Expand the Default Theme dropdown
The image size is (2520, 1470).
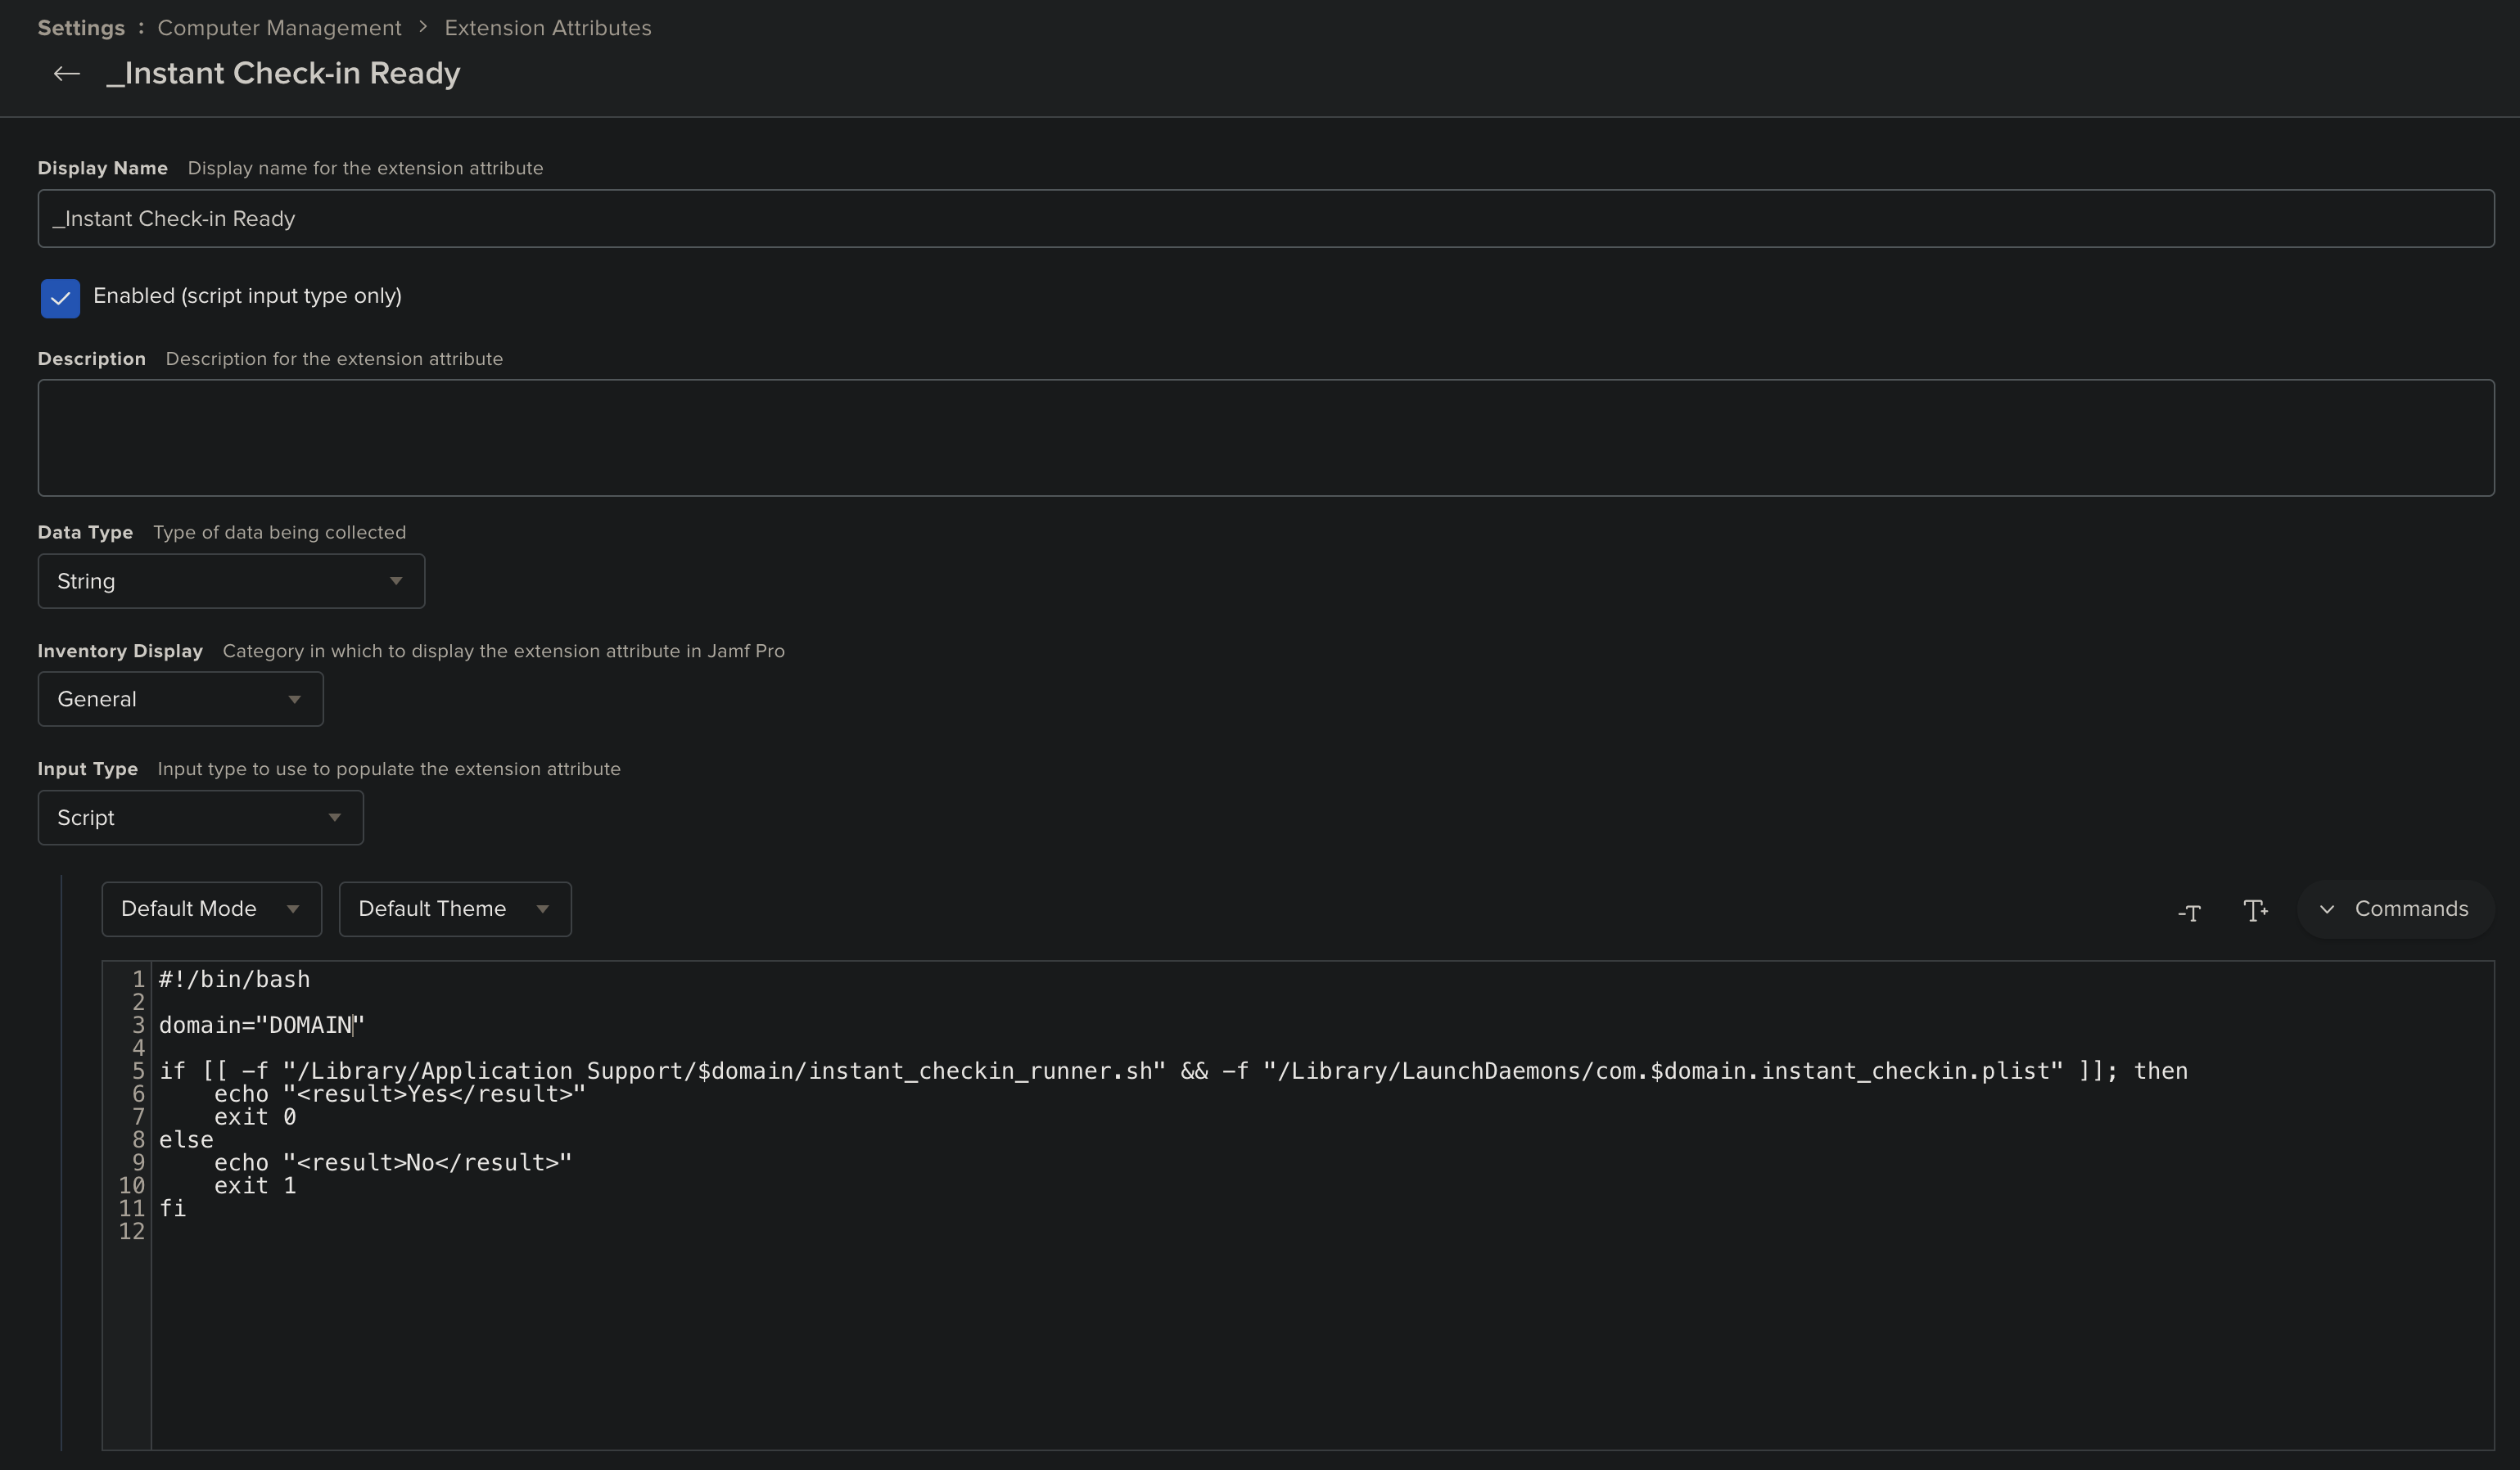tap(454, 909)
